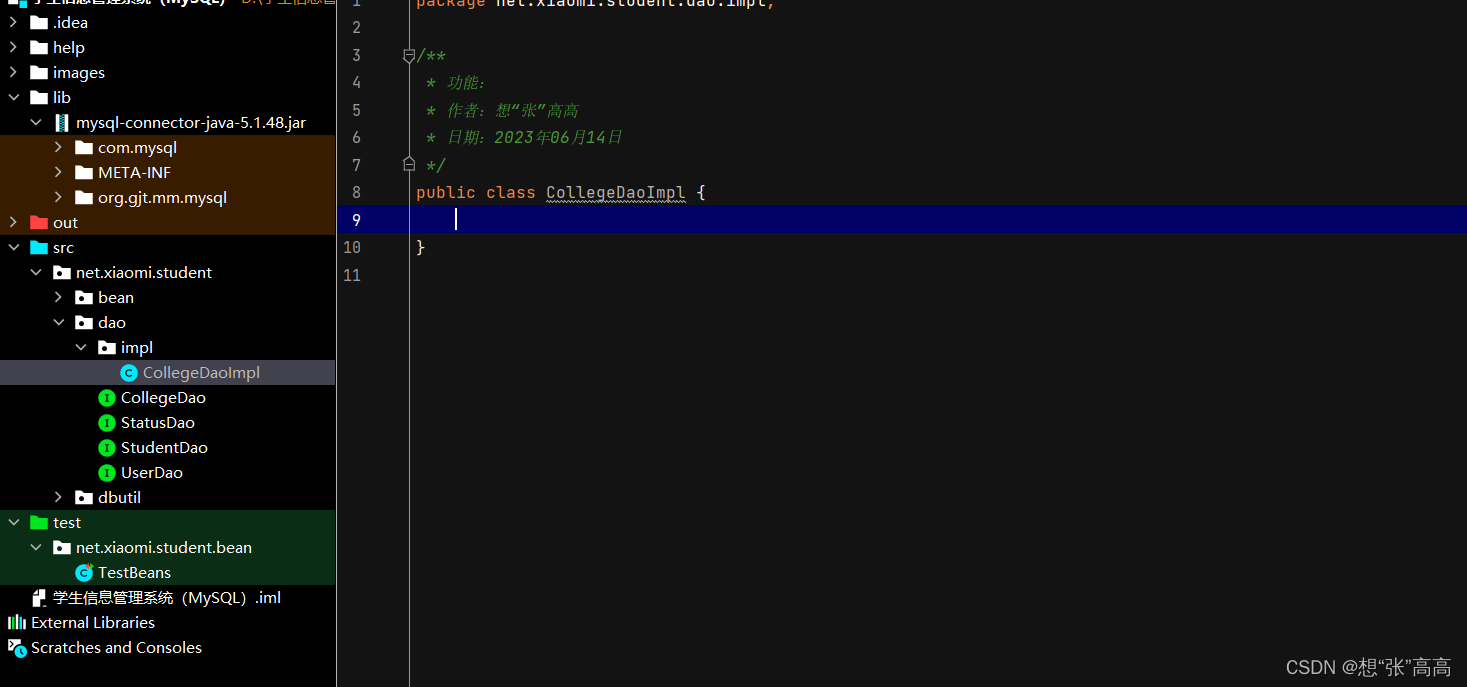Click the lib folder icon
This screenshot has height=687, width=1467.
[x=39, y=97]
